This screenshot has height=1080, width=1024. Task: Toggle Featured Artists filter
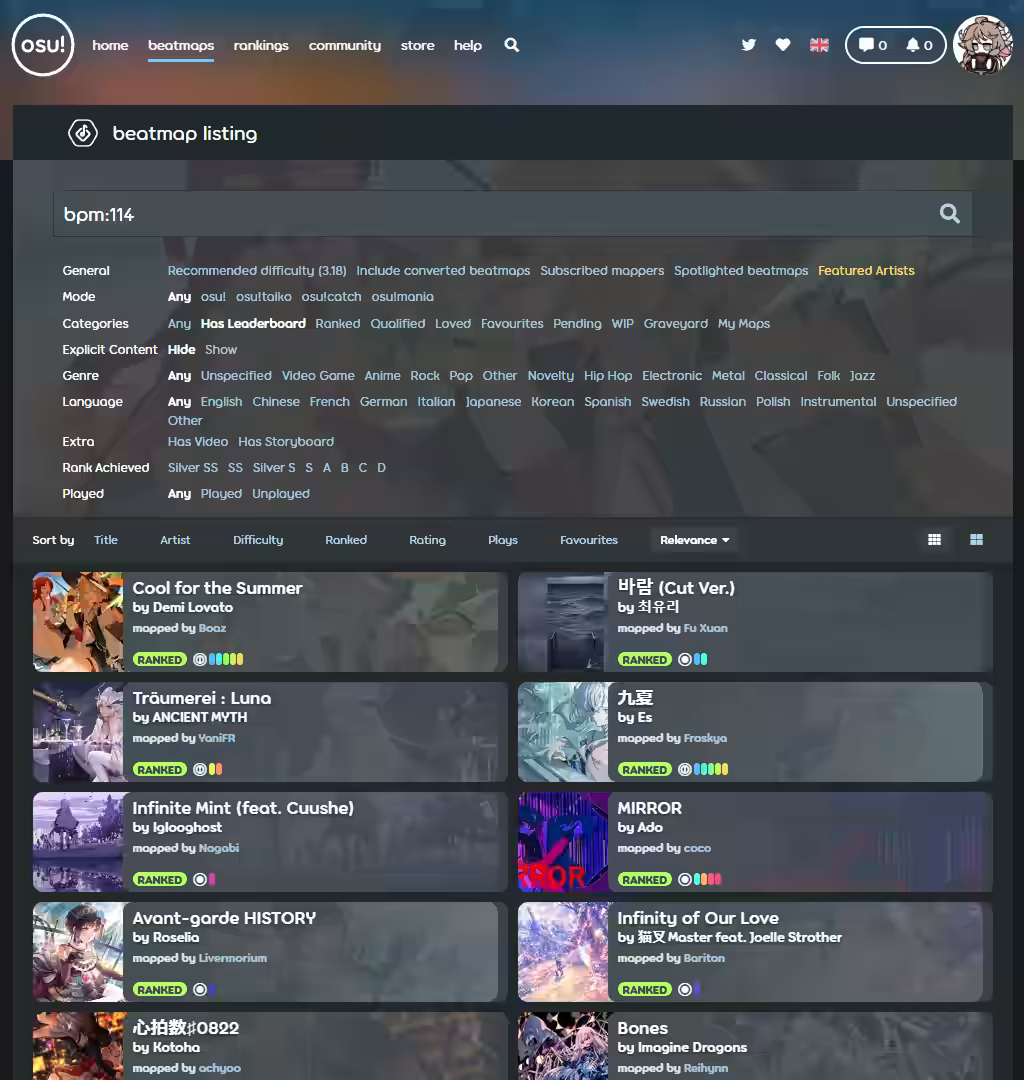click(x=866, y=271)
